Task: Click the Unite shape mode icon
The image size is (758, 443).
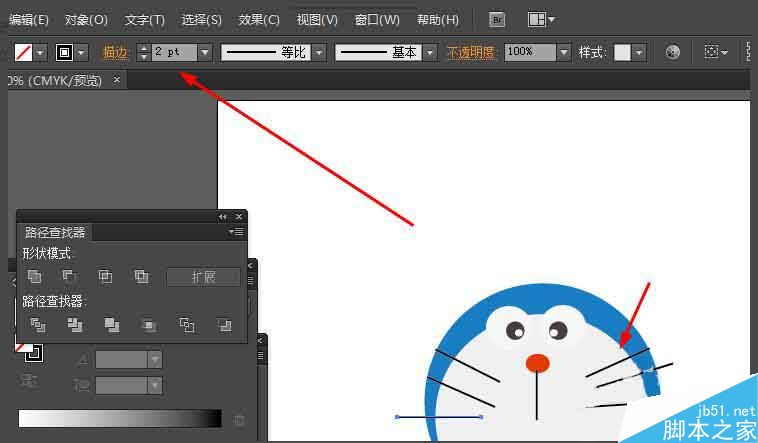Action: pos(34,276)
